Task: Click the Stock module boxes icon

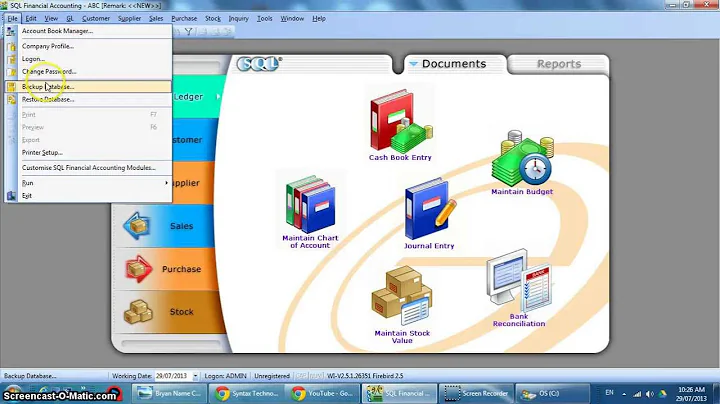Action: [x=138, y=312]
